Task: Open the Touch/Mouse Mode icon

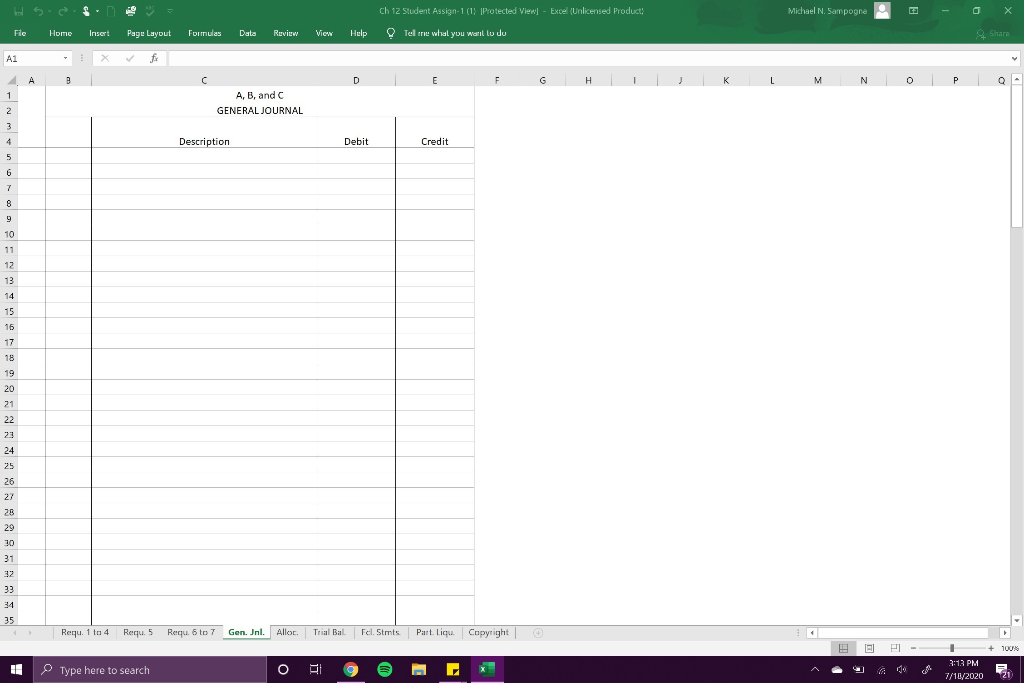Action: (86, 10)
